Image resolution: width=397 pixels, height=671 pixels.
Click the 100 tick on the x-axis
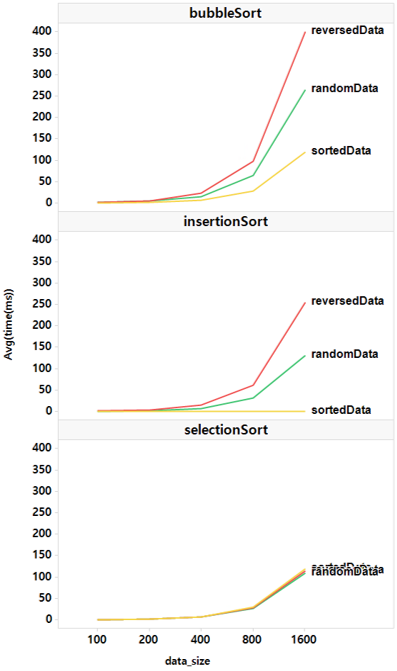(x=97, y=640)
